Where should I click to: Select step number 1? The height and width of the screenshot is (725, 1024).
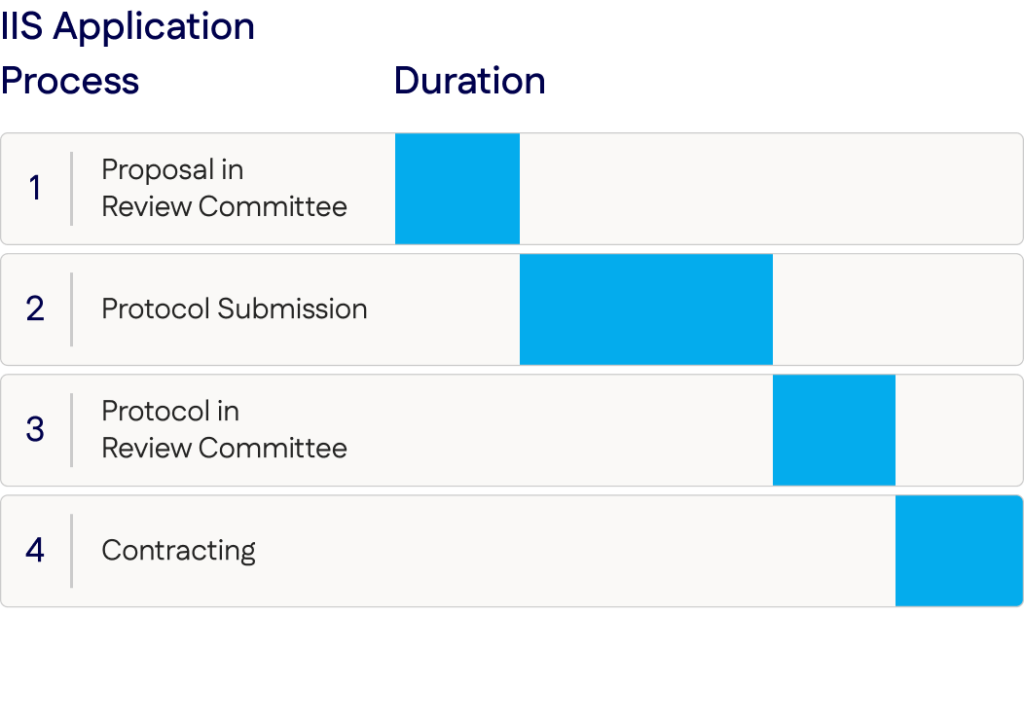pos(35,188)
